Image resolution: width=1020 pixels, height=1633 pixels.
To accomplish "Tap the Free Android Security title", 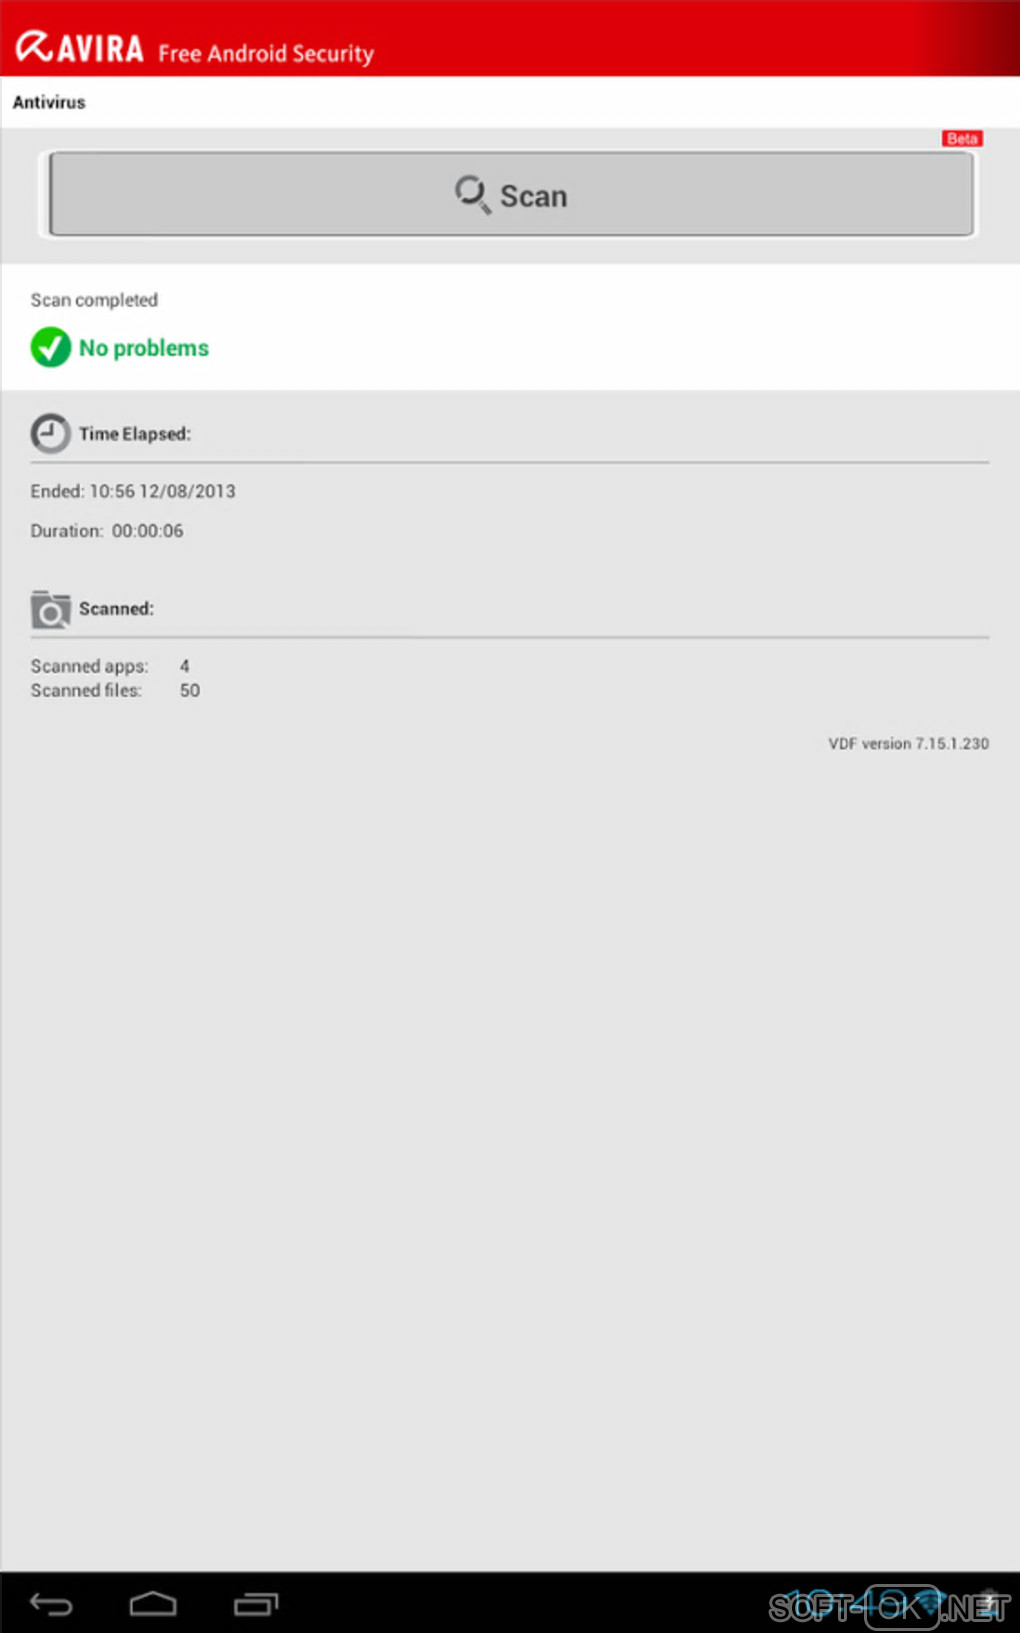I will (266, 53).
